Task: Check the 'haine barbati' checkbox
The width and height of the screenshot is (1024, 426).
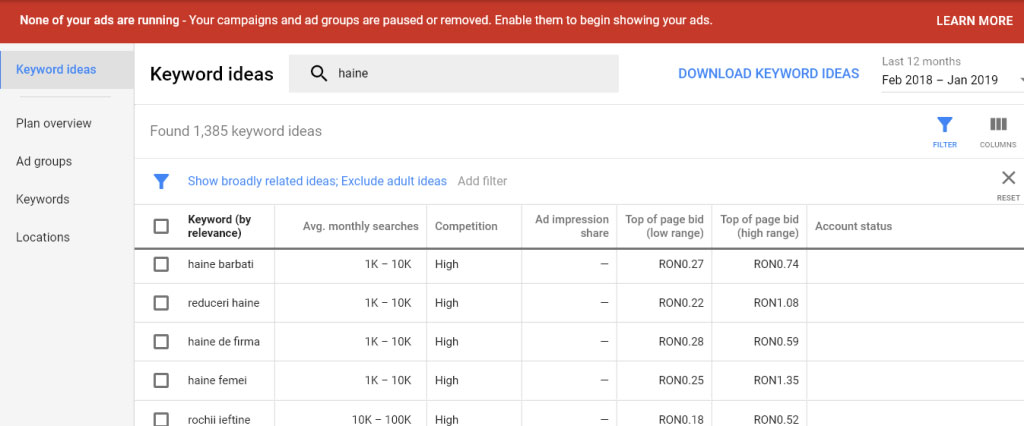Action: pyautogui.click(x=161, y=264)
